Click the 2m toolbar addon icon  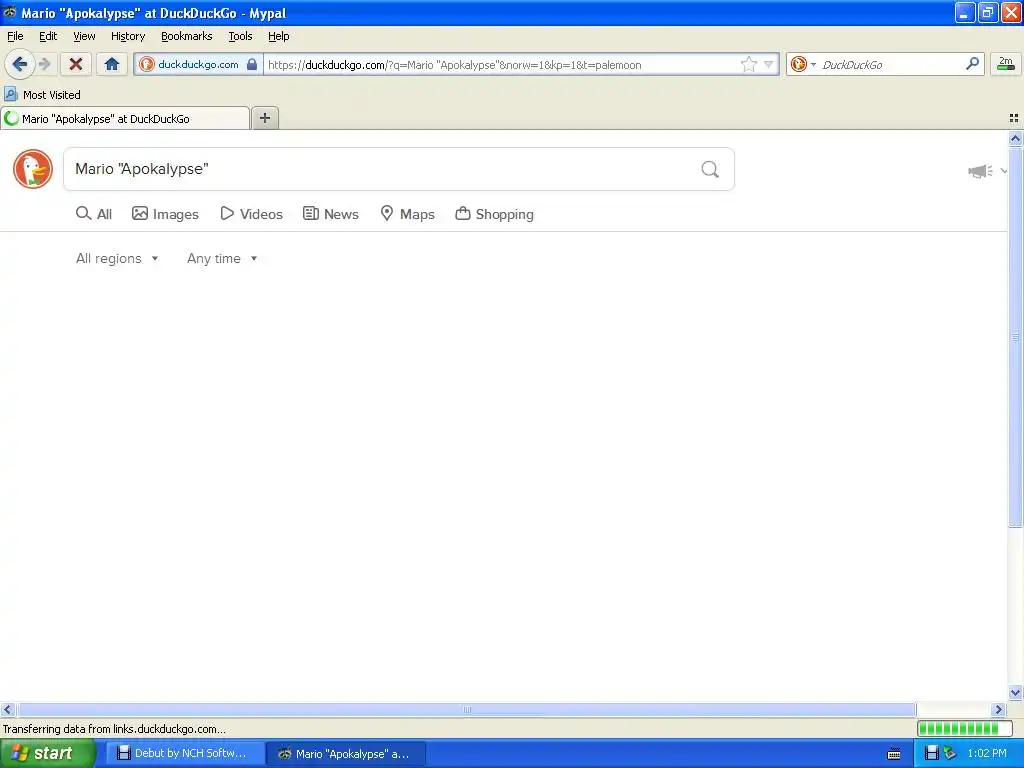[x=1006, y=64]
